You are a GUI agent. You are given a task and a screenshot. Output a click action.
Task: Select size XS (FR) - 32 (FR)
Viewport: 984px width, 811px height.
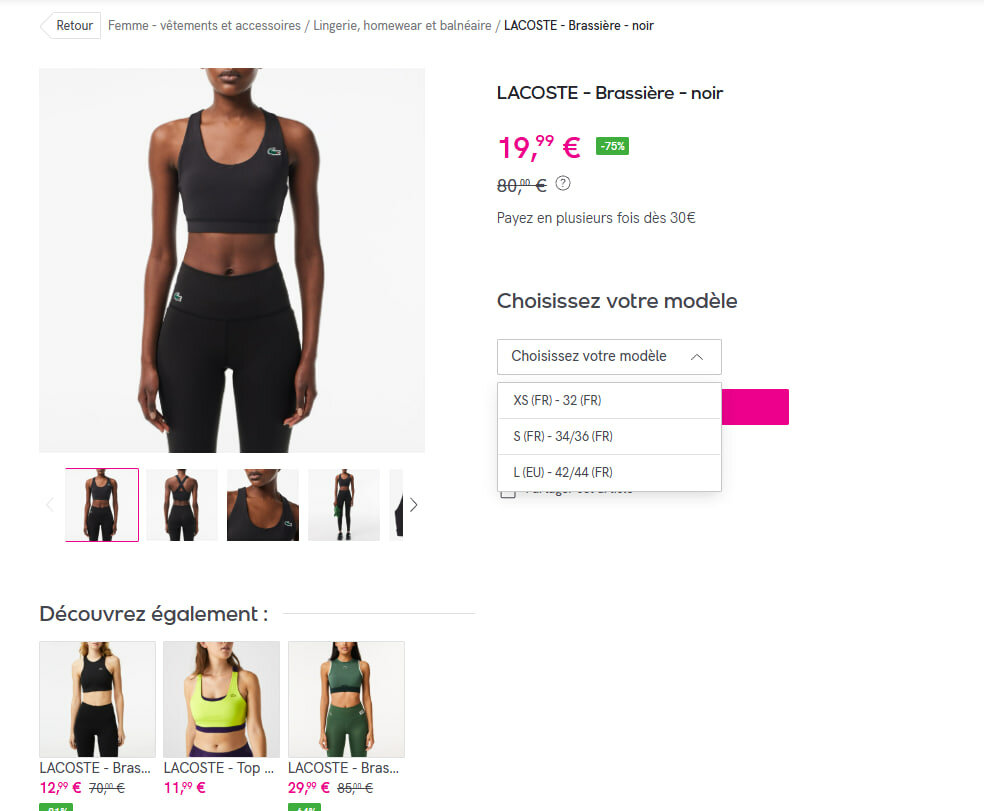[609, 400]
